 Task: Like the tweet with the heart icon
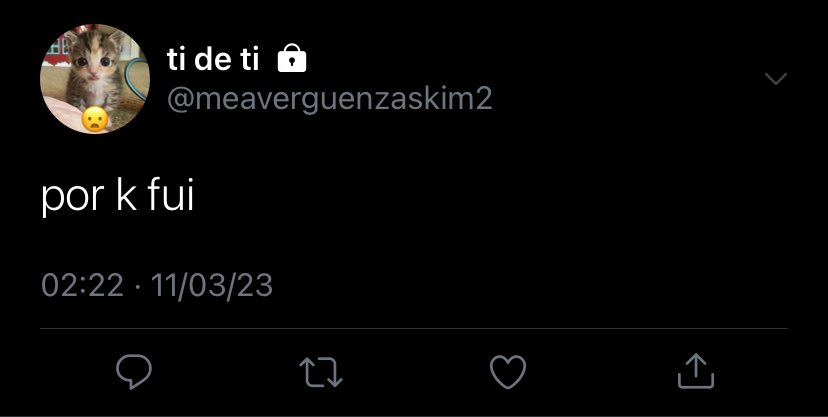[508, 372]
